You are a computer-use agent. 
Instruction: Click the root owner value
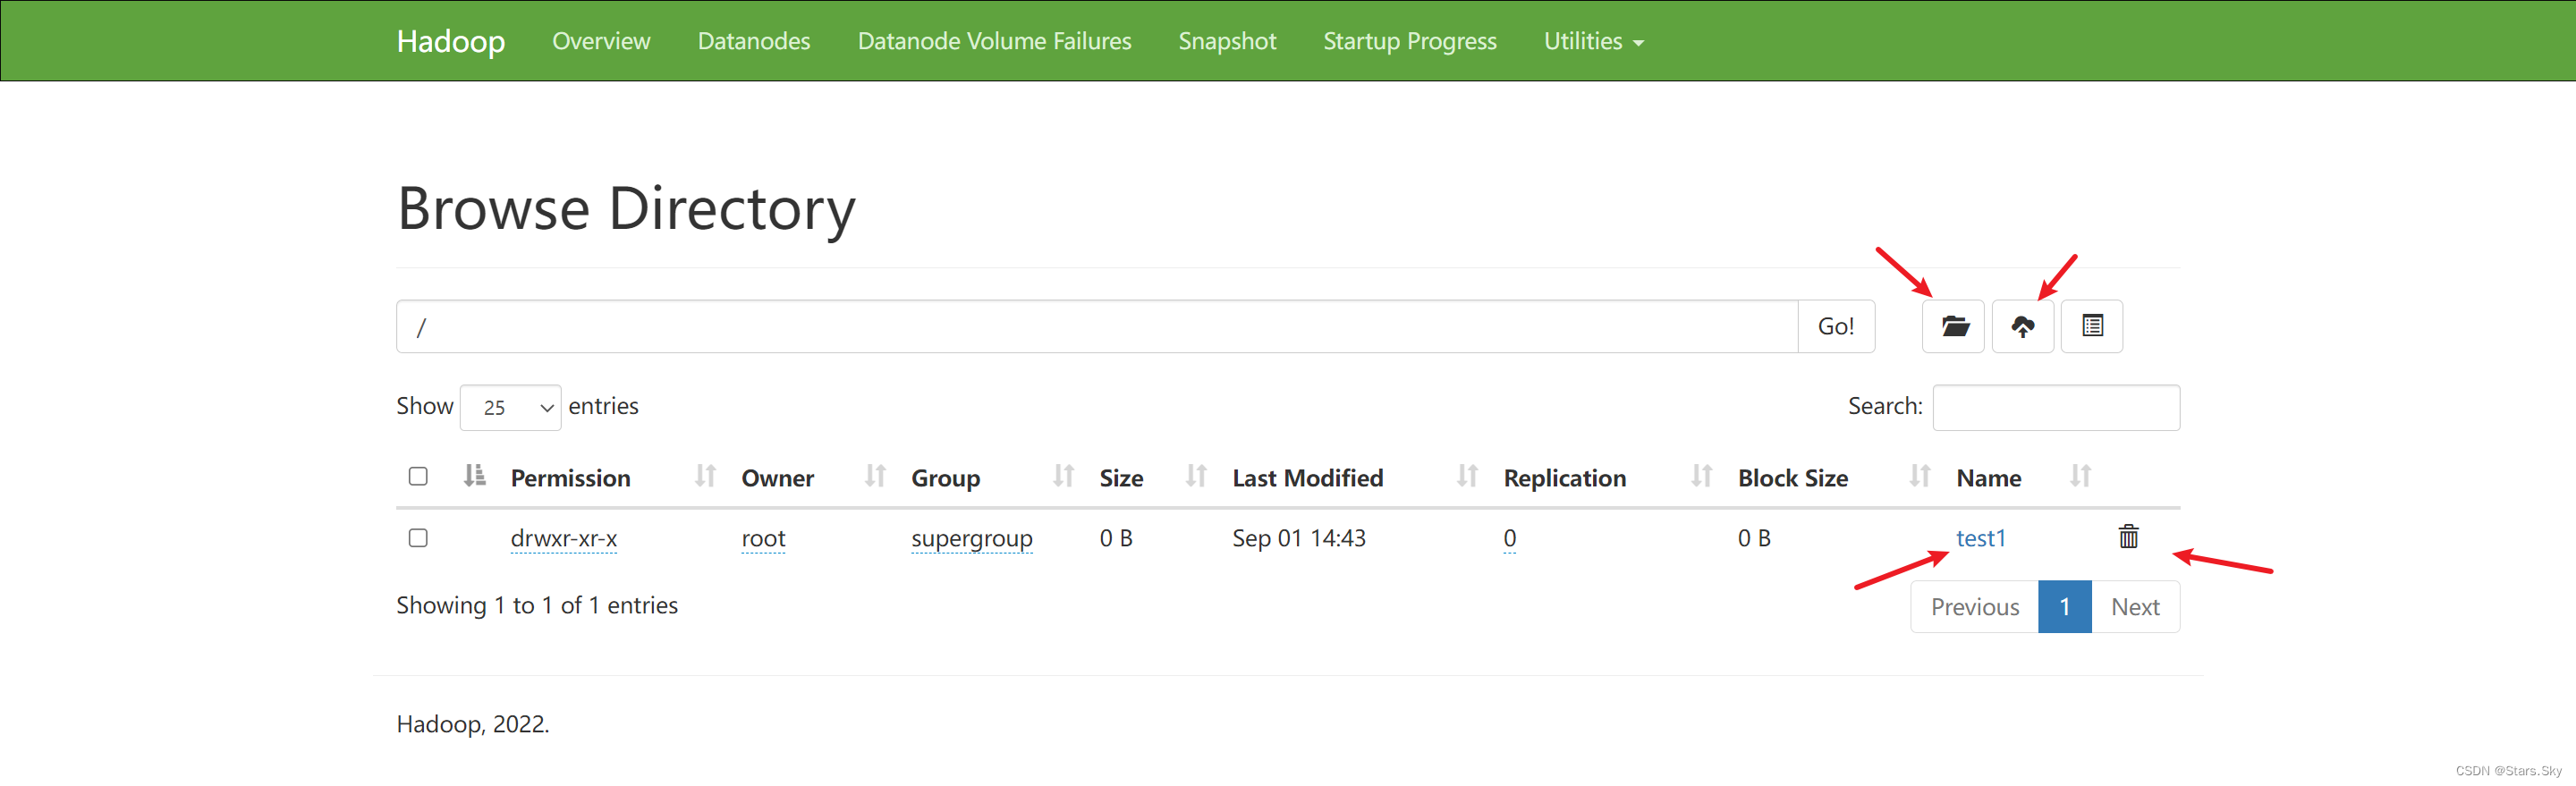point(763,538)
